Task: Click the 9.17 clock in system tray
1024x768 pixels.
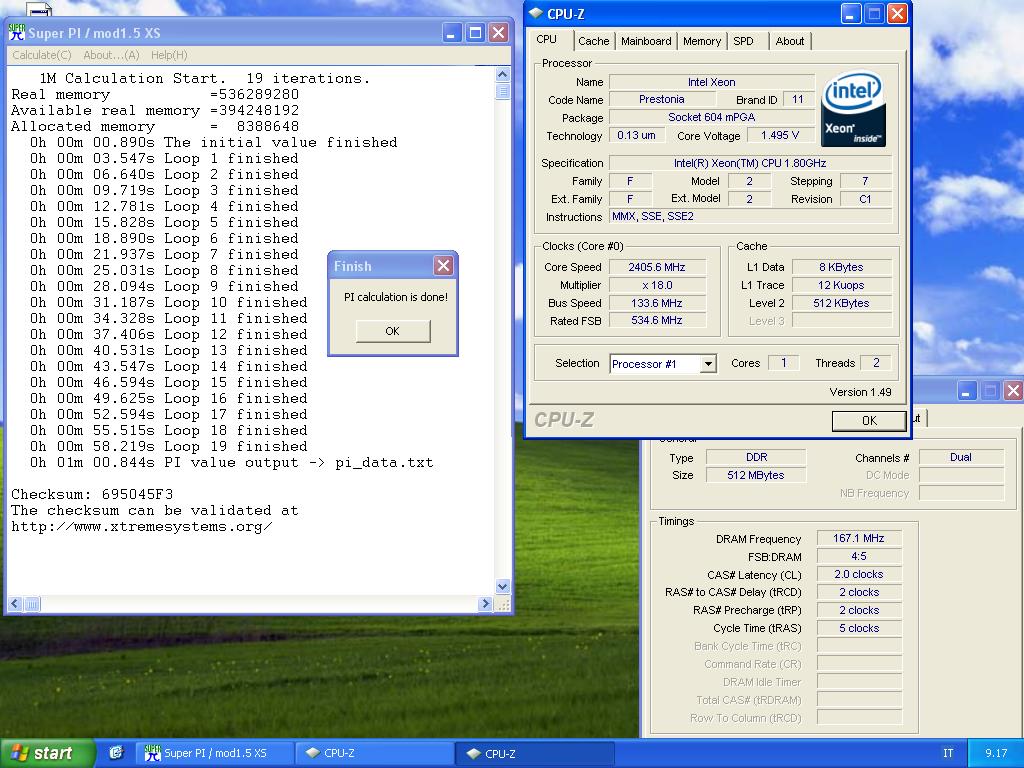Action: 996,753
